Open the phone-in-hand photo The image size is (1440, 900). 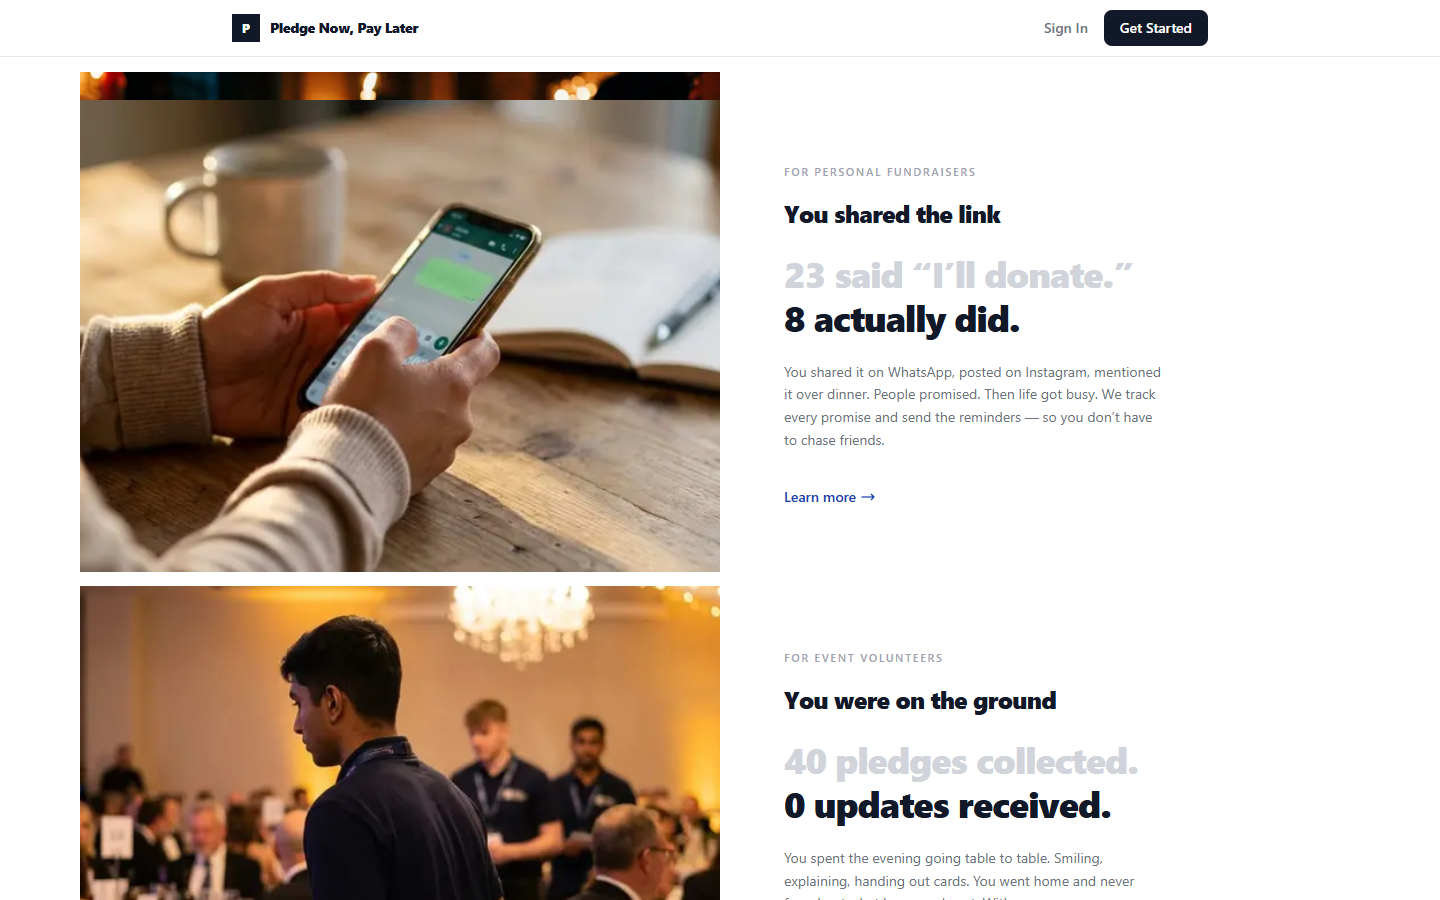[400, 336]
